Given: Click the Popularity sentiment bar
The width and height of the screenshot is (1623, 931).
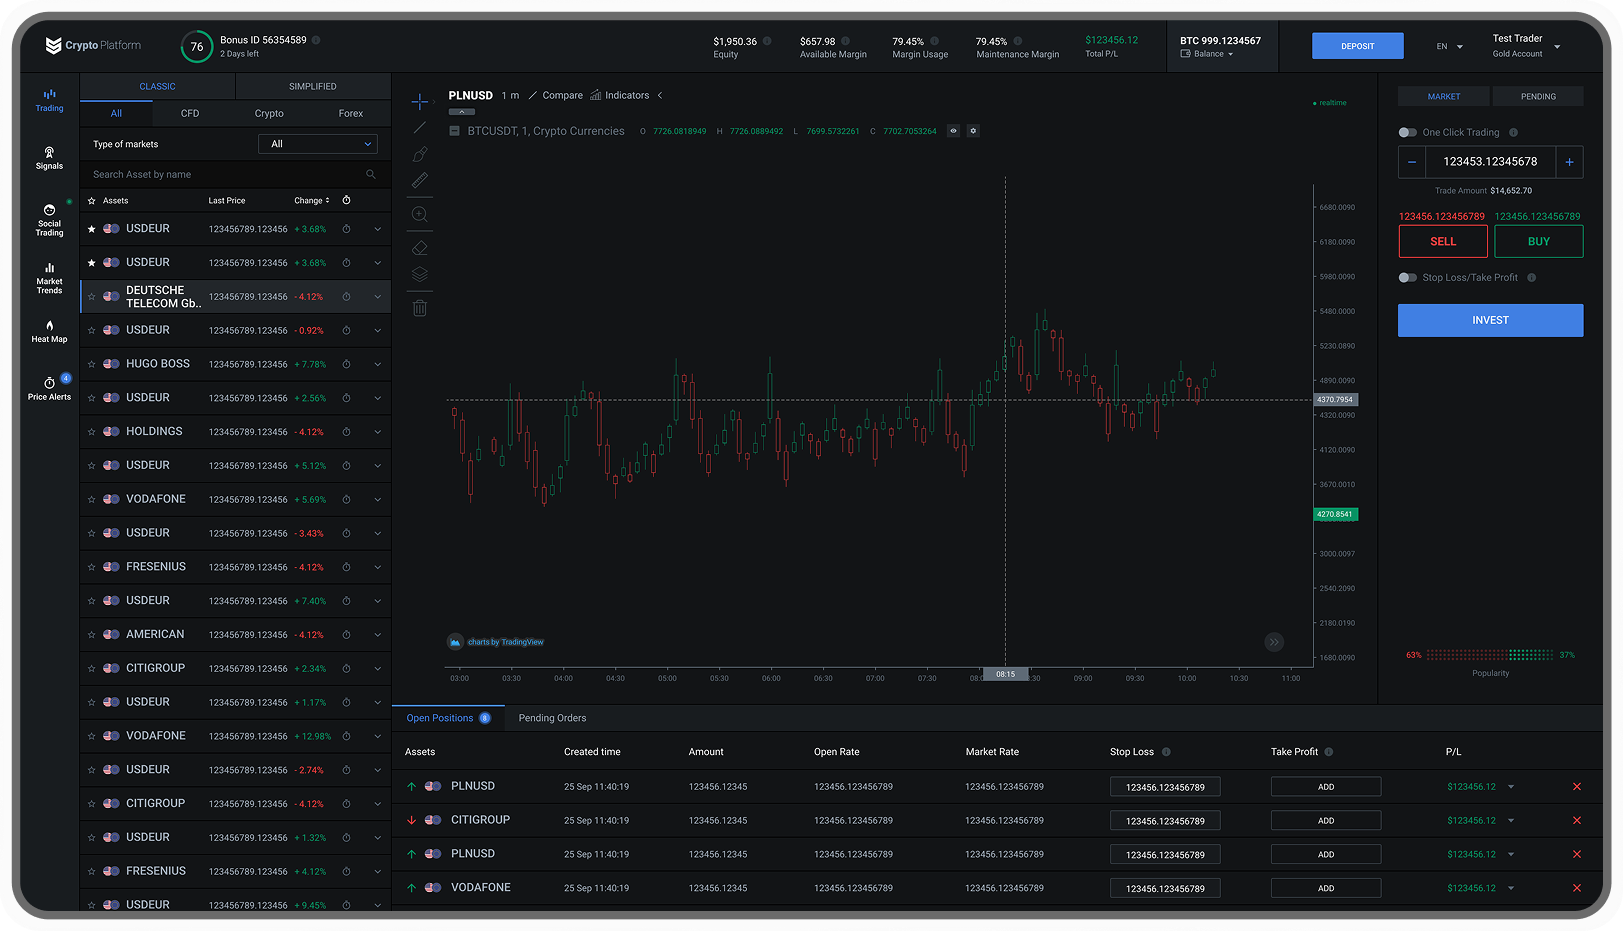Looking at the screenshot, I should pyautogui.click(x=1490, y=655).
